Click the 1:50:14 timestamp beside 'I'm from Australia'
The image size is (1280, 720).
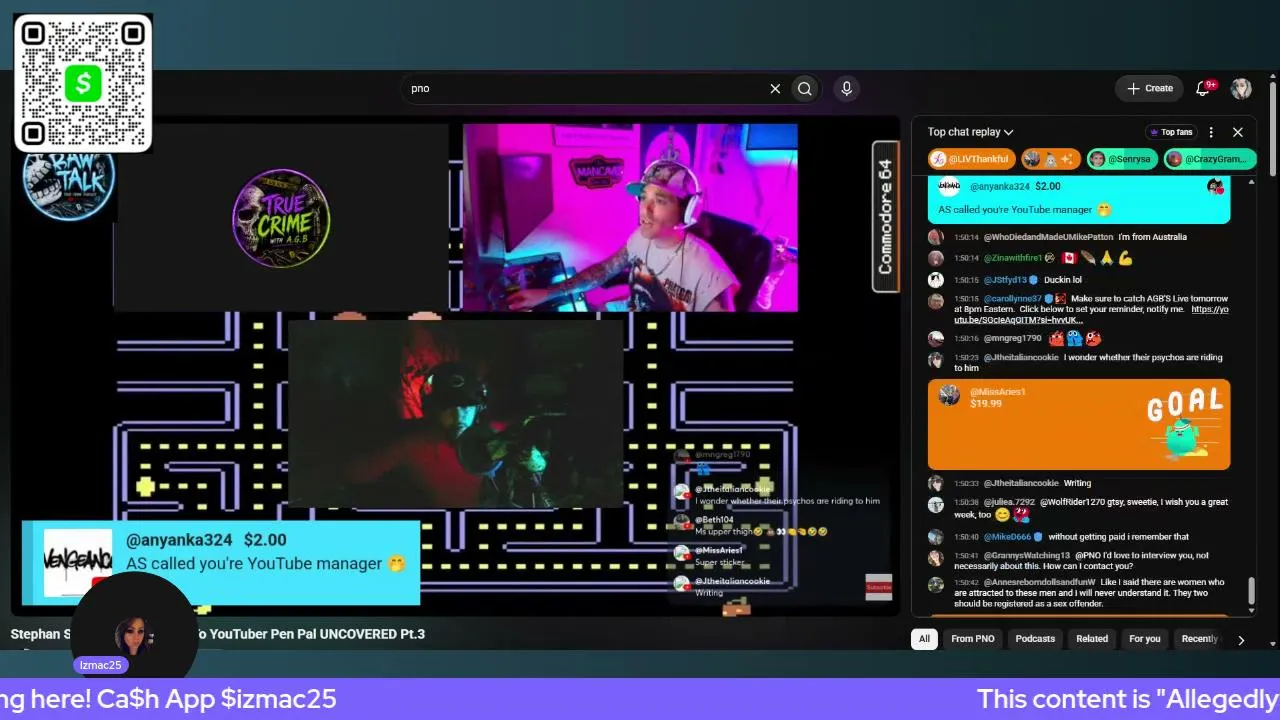pos(966,238)
